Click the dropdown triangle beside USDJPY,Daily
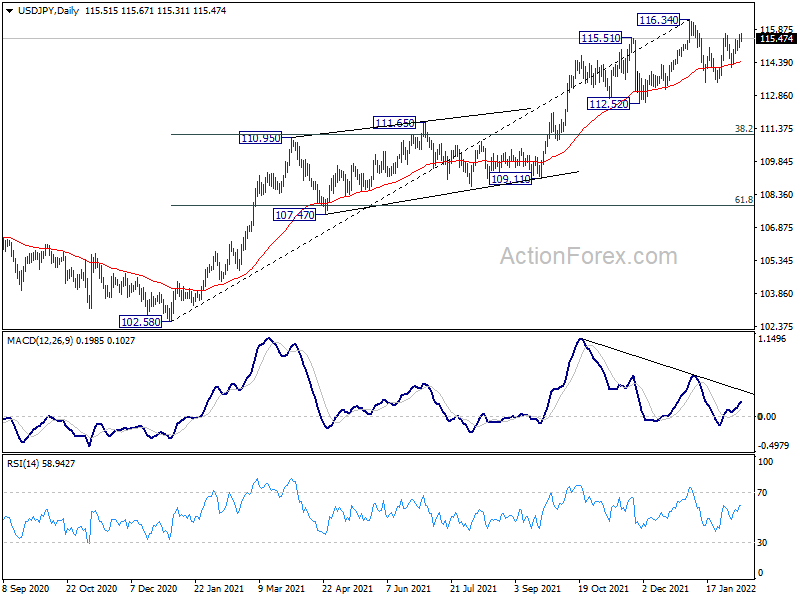Screen dimensions: 800x600 10,11
